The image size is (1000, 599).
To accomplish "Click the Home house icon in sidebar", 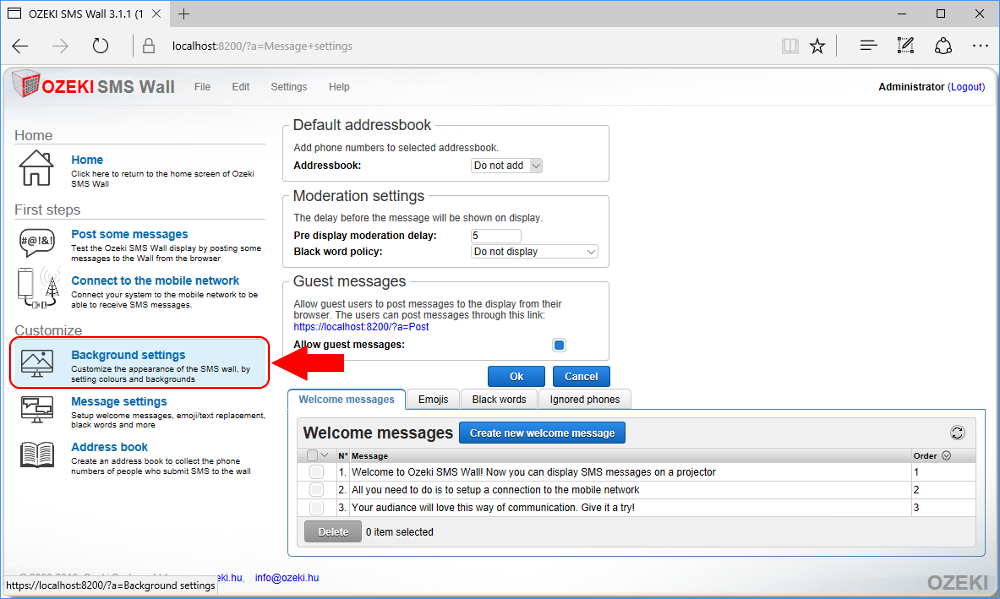I will point(36,168).
